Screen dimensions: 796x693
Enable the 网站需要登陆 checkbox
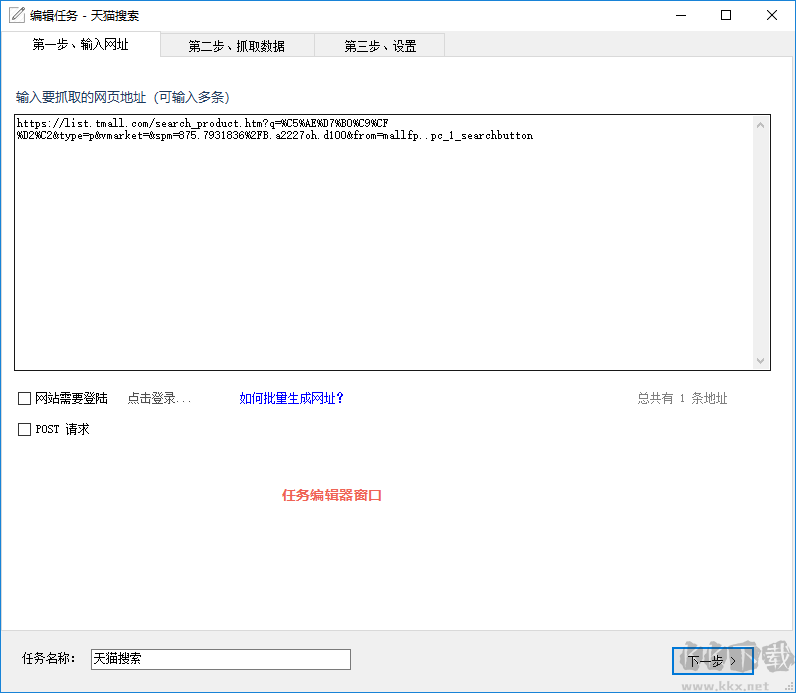(24, 399)
